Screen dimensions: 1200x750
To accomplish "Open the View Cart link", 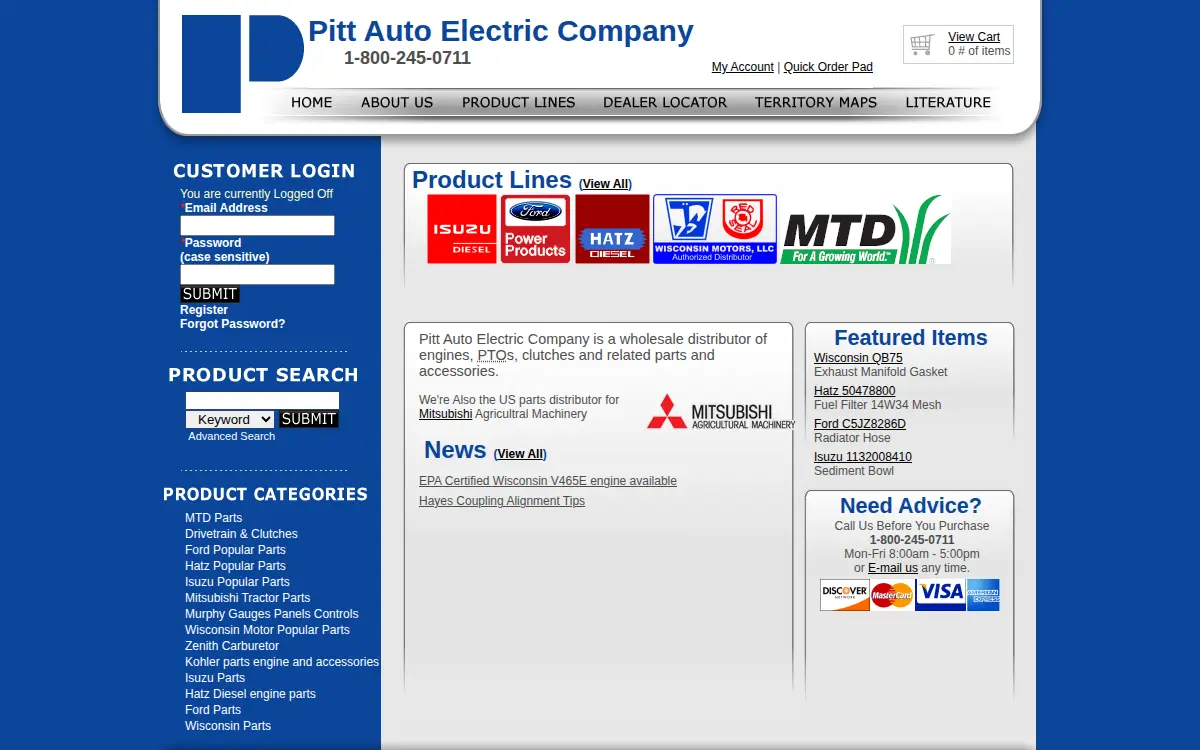I will coord(974,37).
